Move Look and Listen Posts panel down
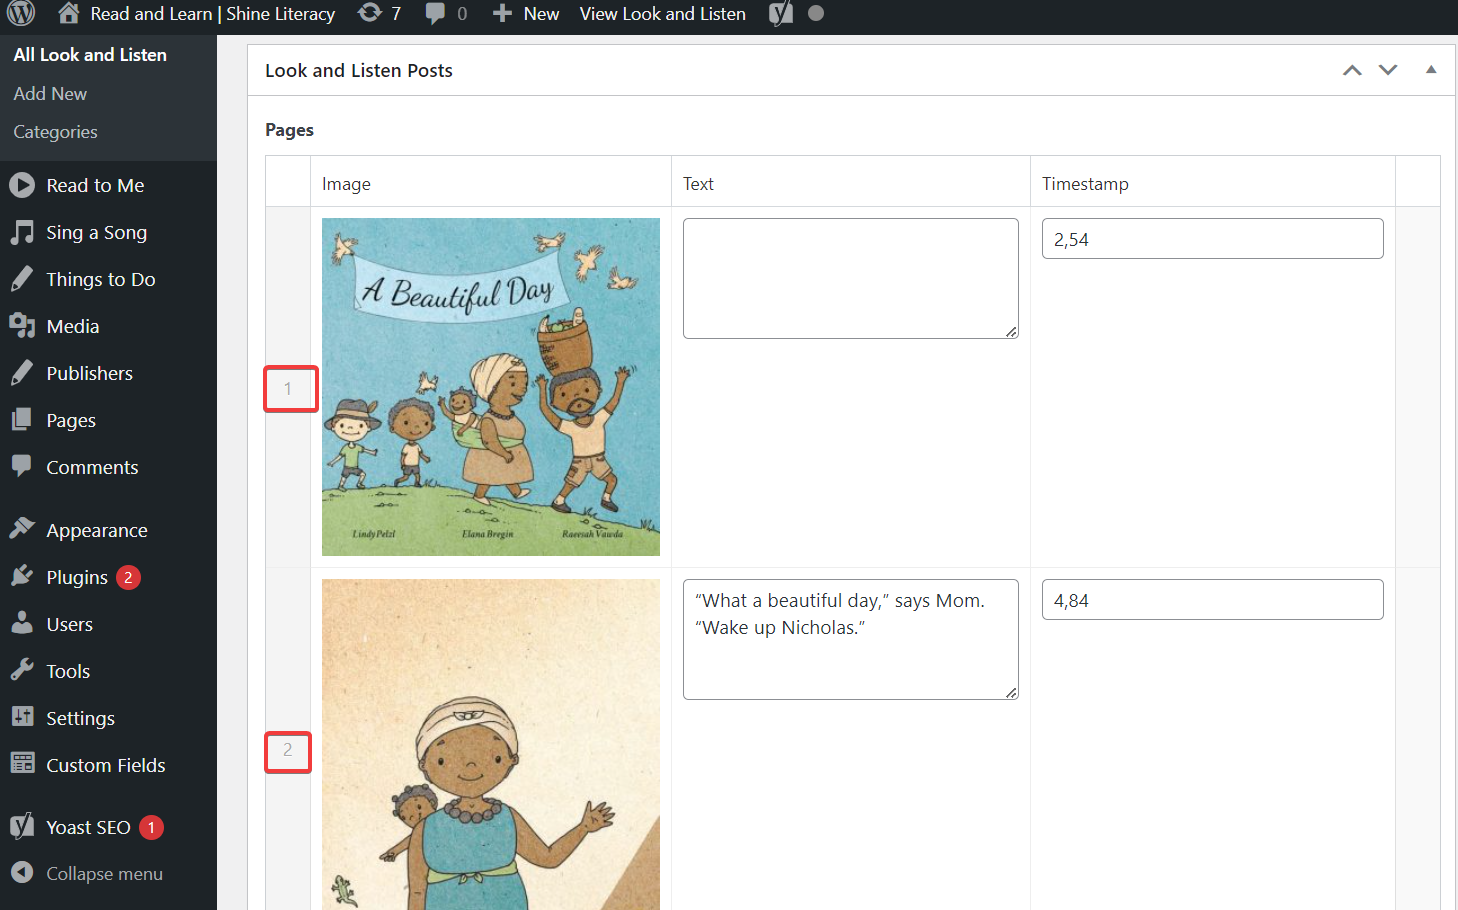 click(x=1388, y=70)
